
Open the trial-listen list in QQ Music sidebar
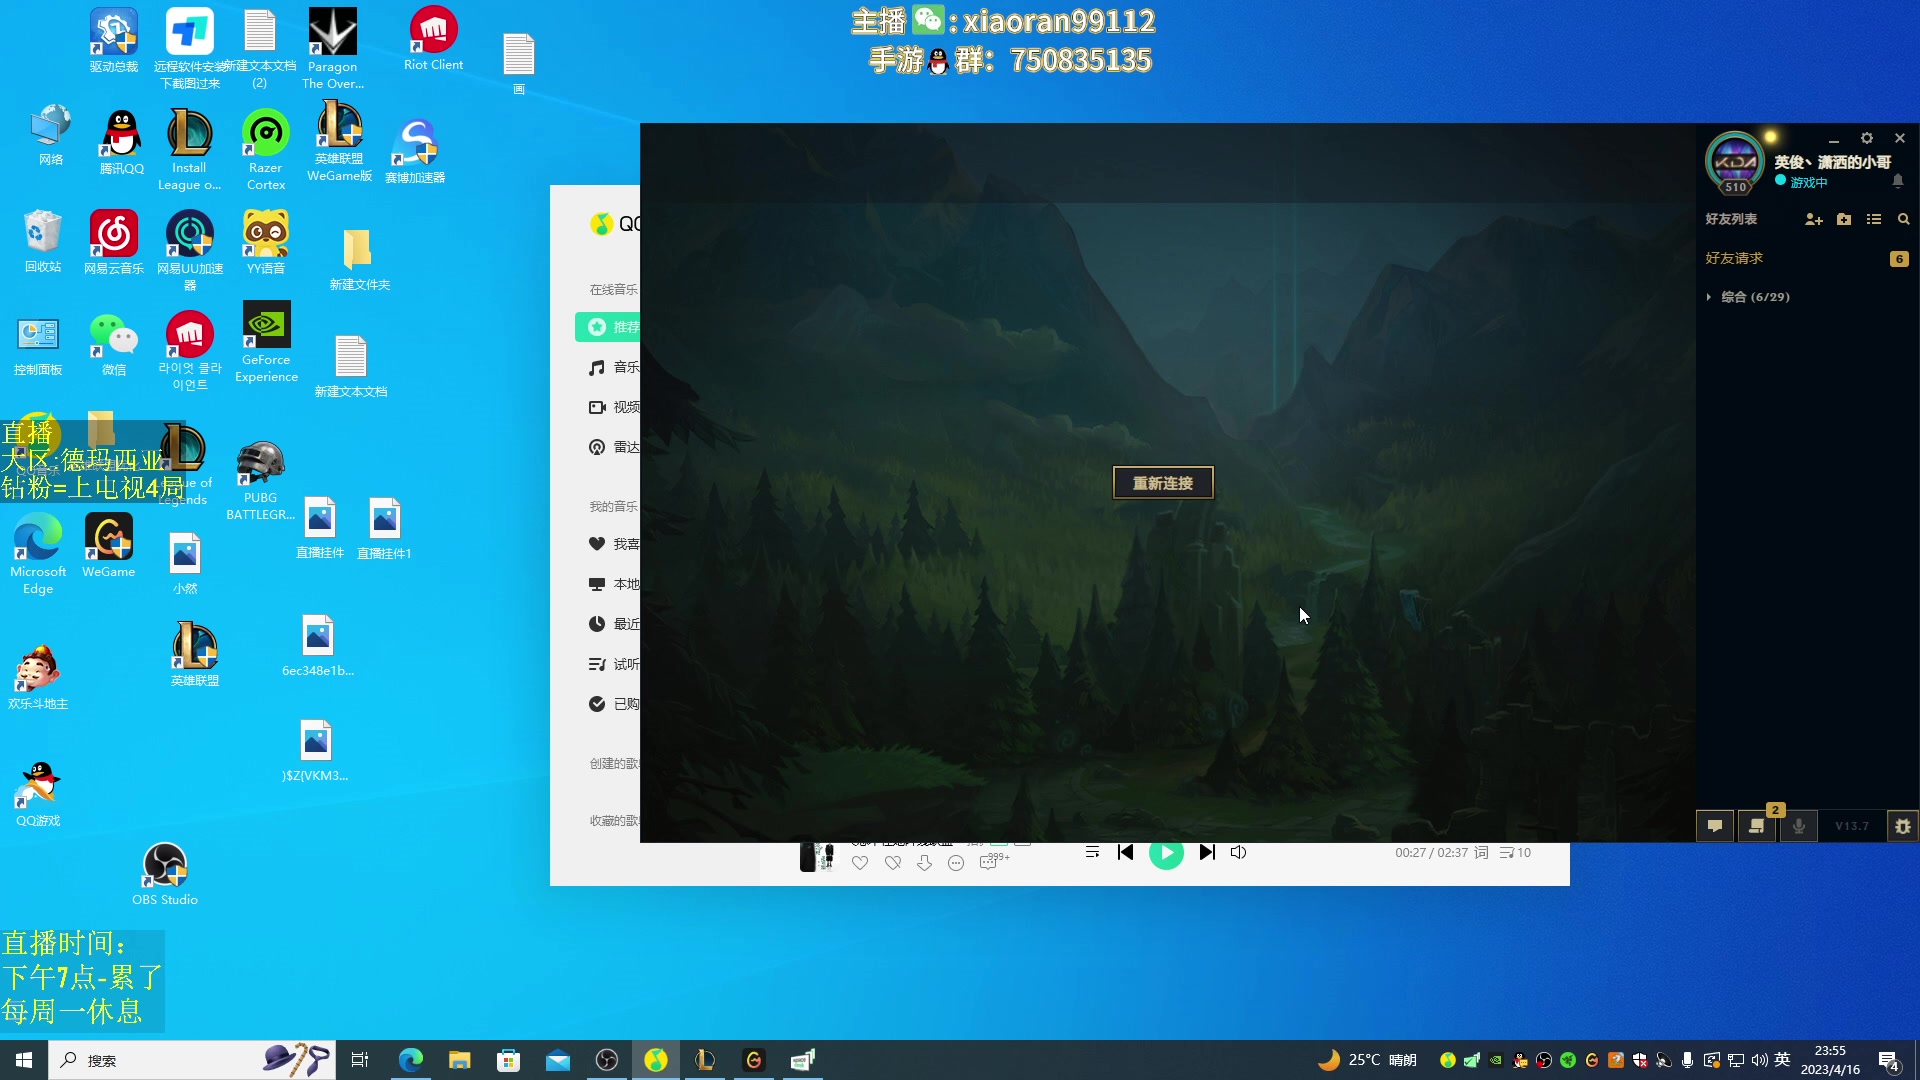point(612,664)
